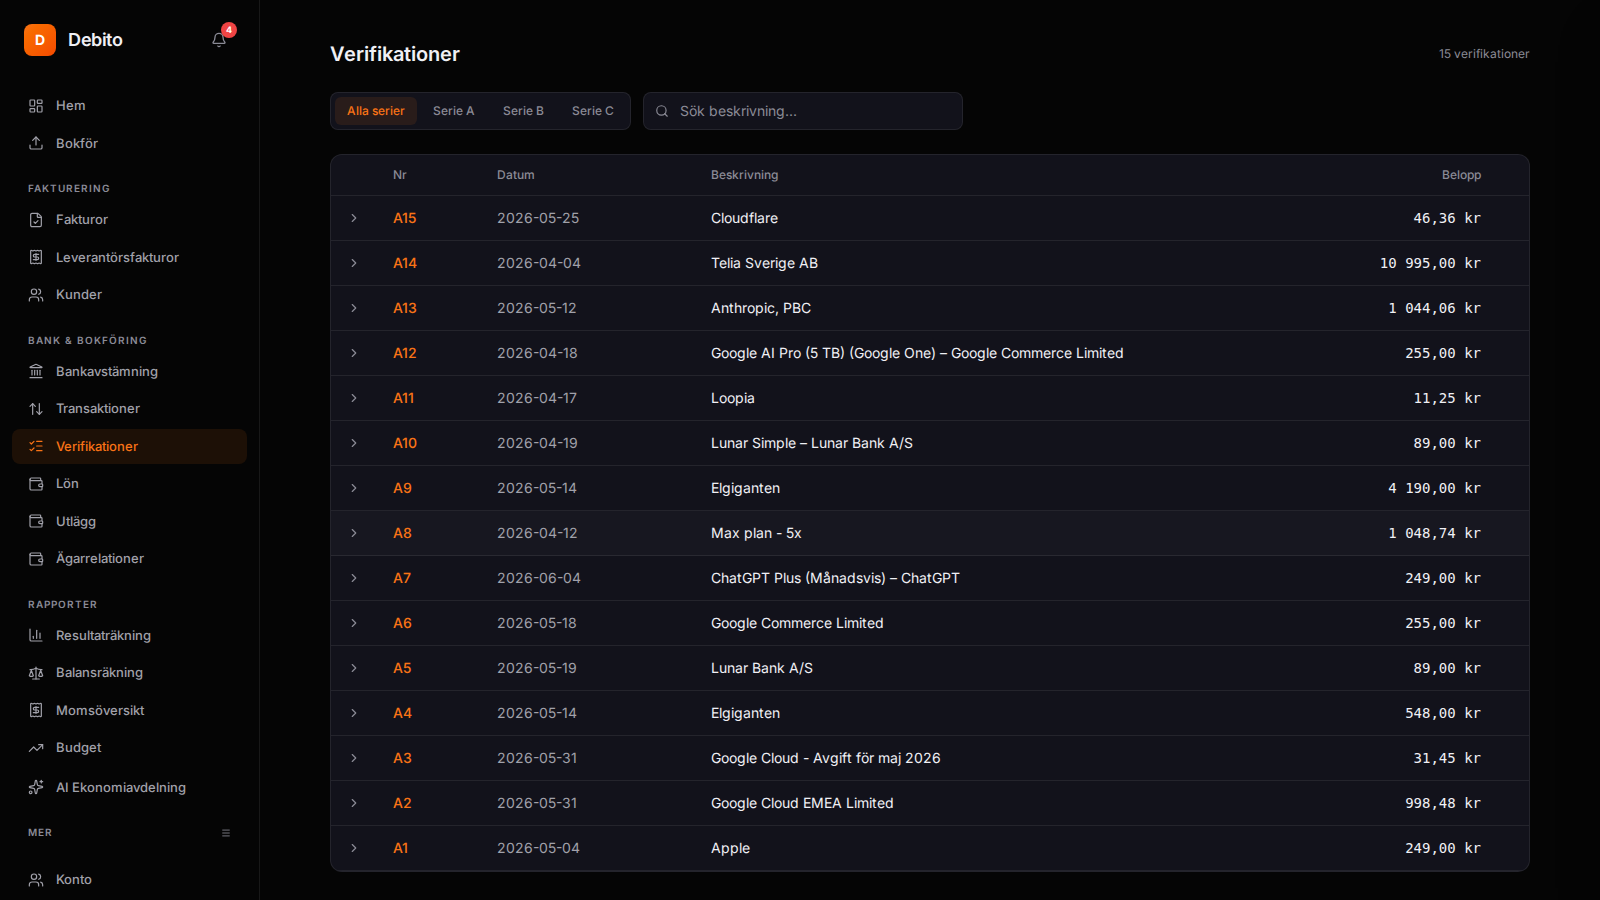Open verification number A13

(x=405, y=308)
